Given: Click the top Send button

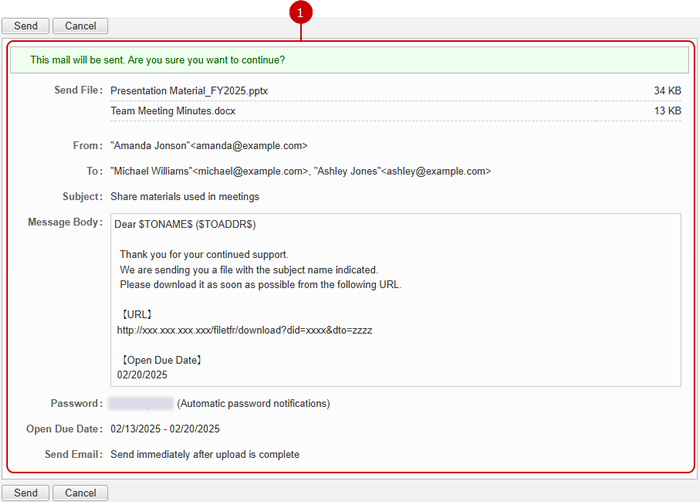Looking at the screenshot, I should click(x=25, y=26).
